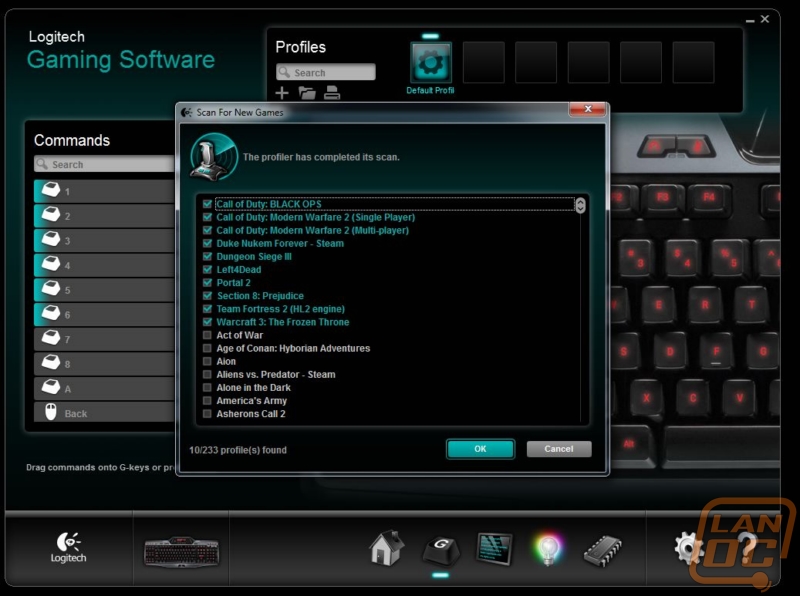Image resolution: width=800 pixels, height=596 pixels.
Task: Click the F3 key on keyboard image
Action: (662, 197)
